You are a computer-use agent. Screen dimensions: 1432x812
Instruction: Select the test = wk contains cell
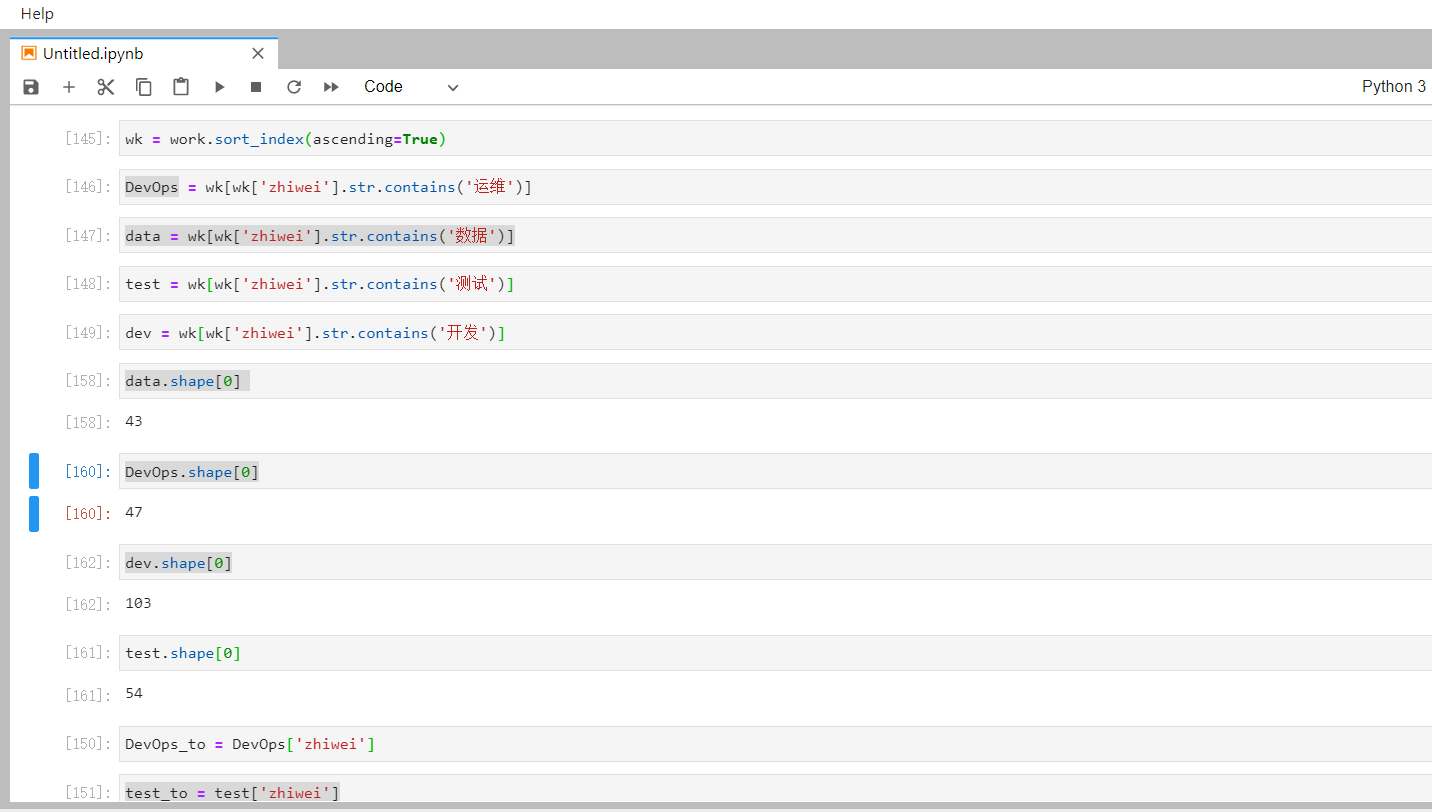[775, 284]
